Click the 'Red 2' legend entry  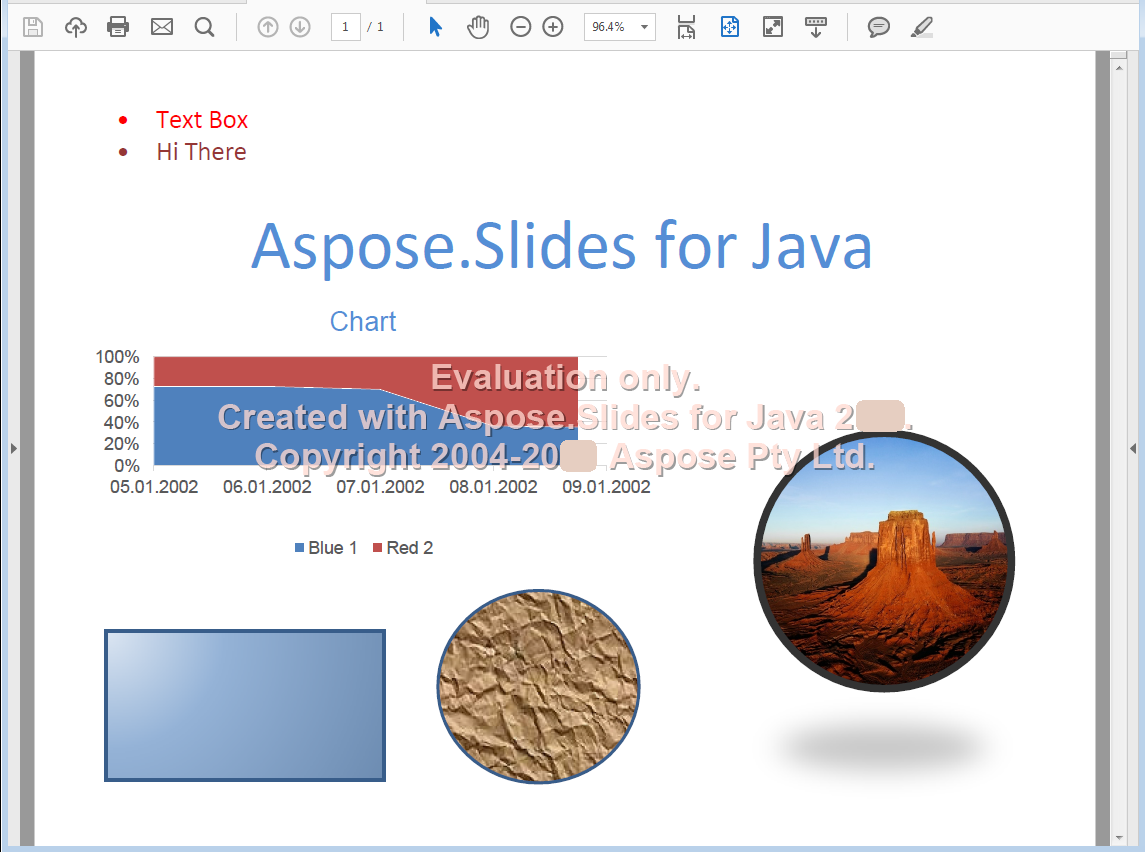click(403, 548)
